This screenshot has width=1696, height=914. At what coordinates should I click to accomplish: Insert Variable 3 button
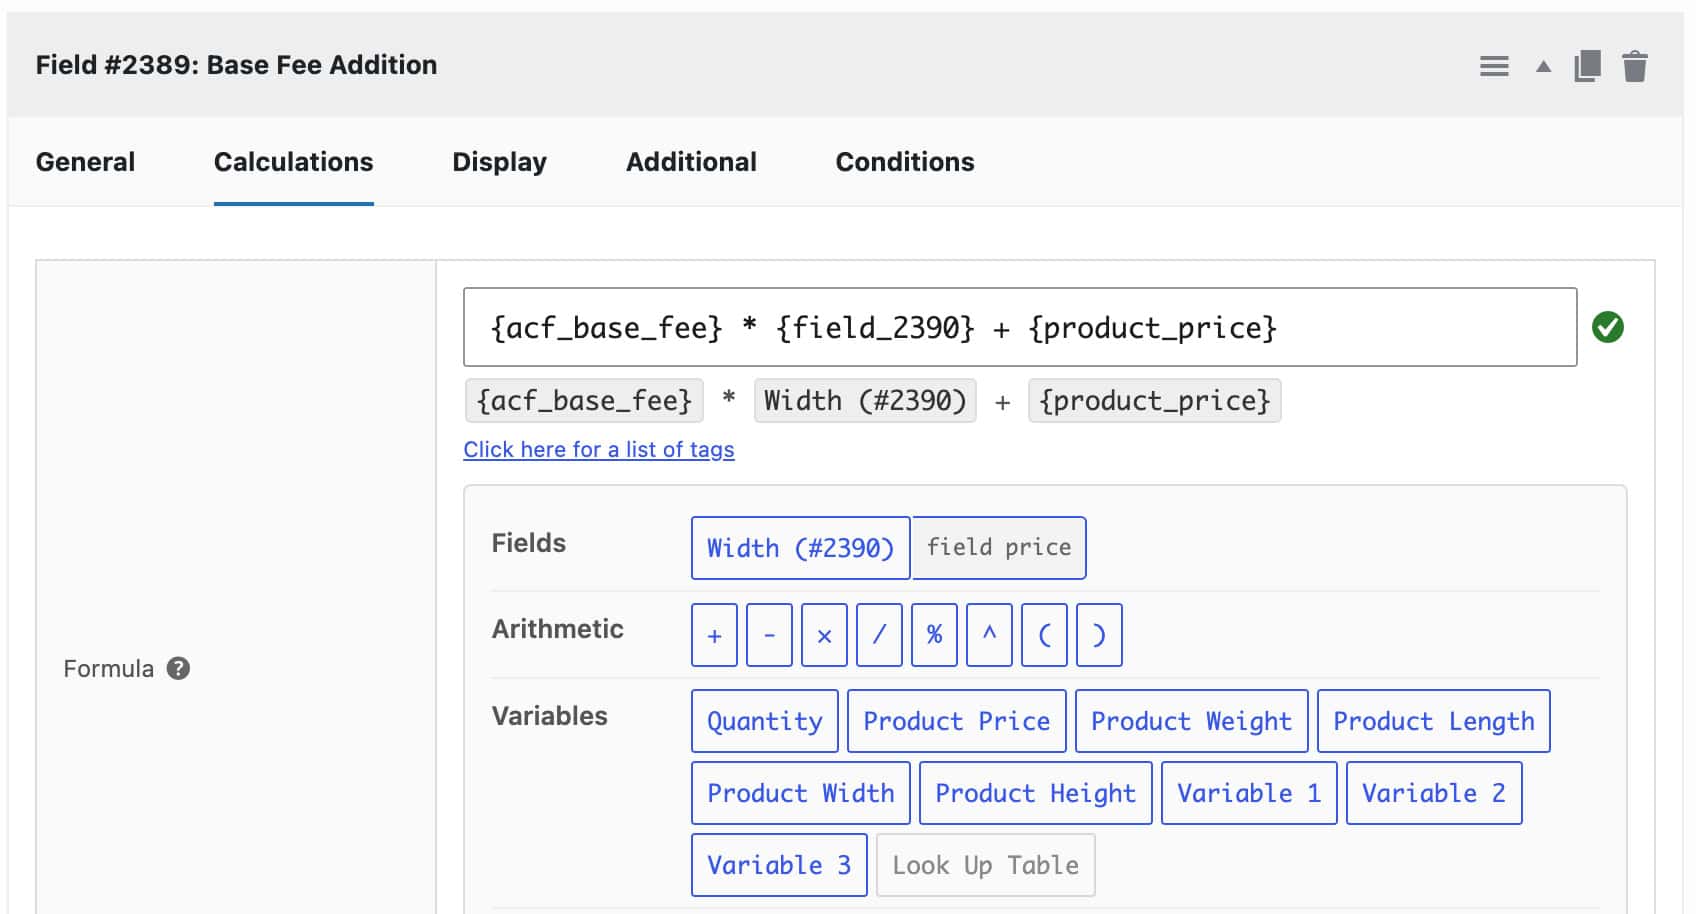(x=779, y=865)
